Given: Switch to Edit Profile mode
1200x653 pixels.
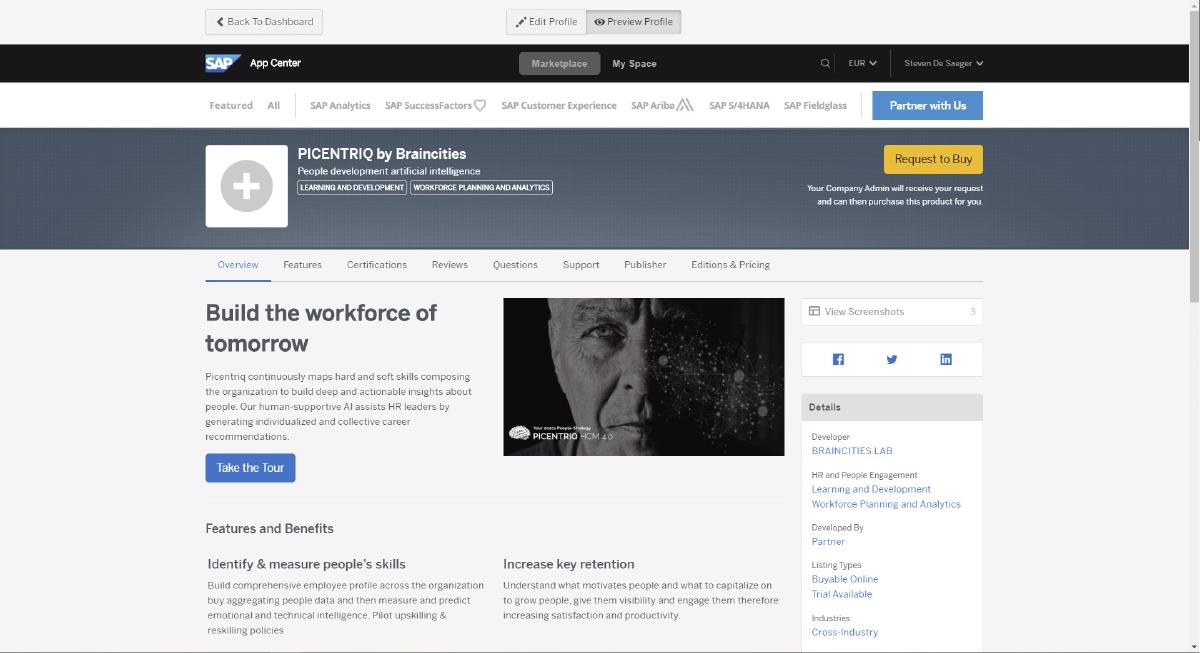Looking at the screenshot, I should (546, 22).
